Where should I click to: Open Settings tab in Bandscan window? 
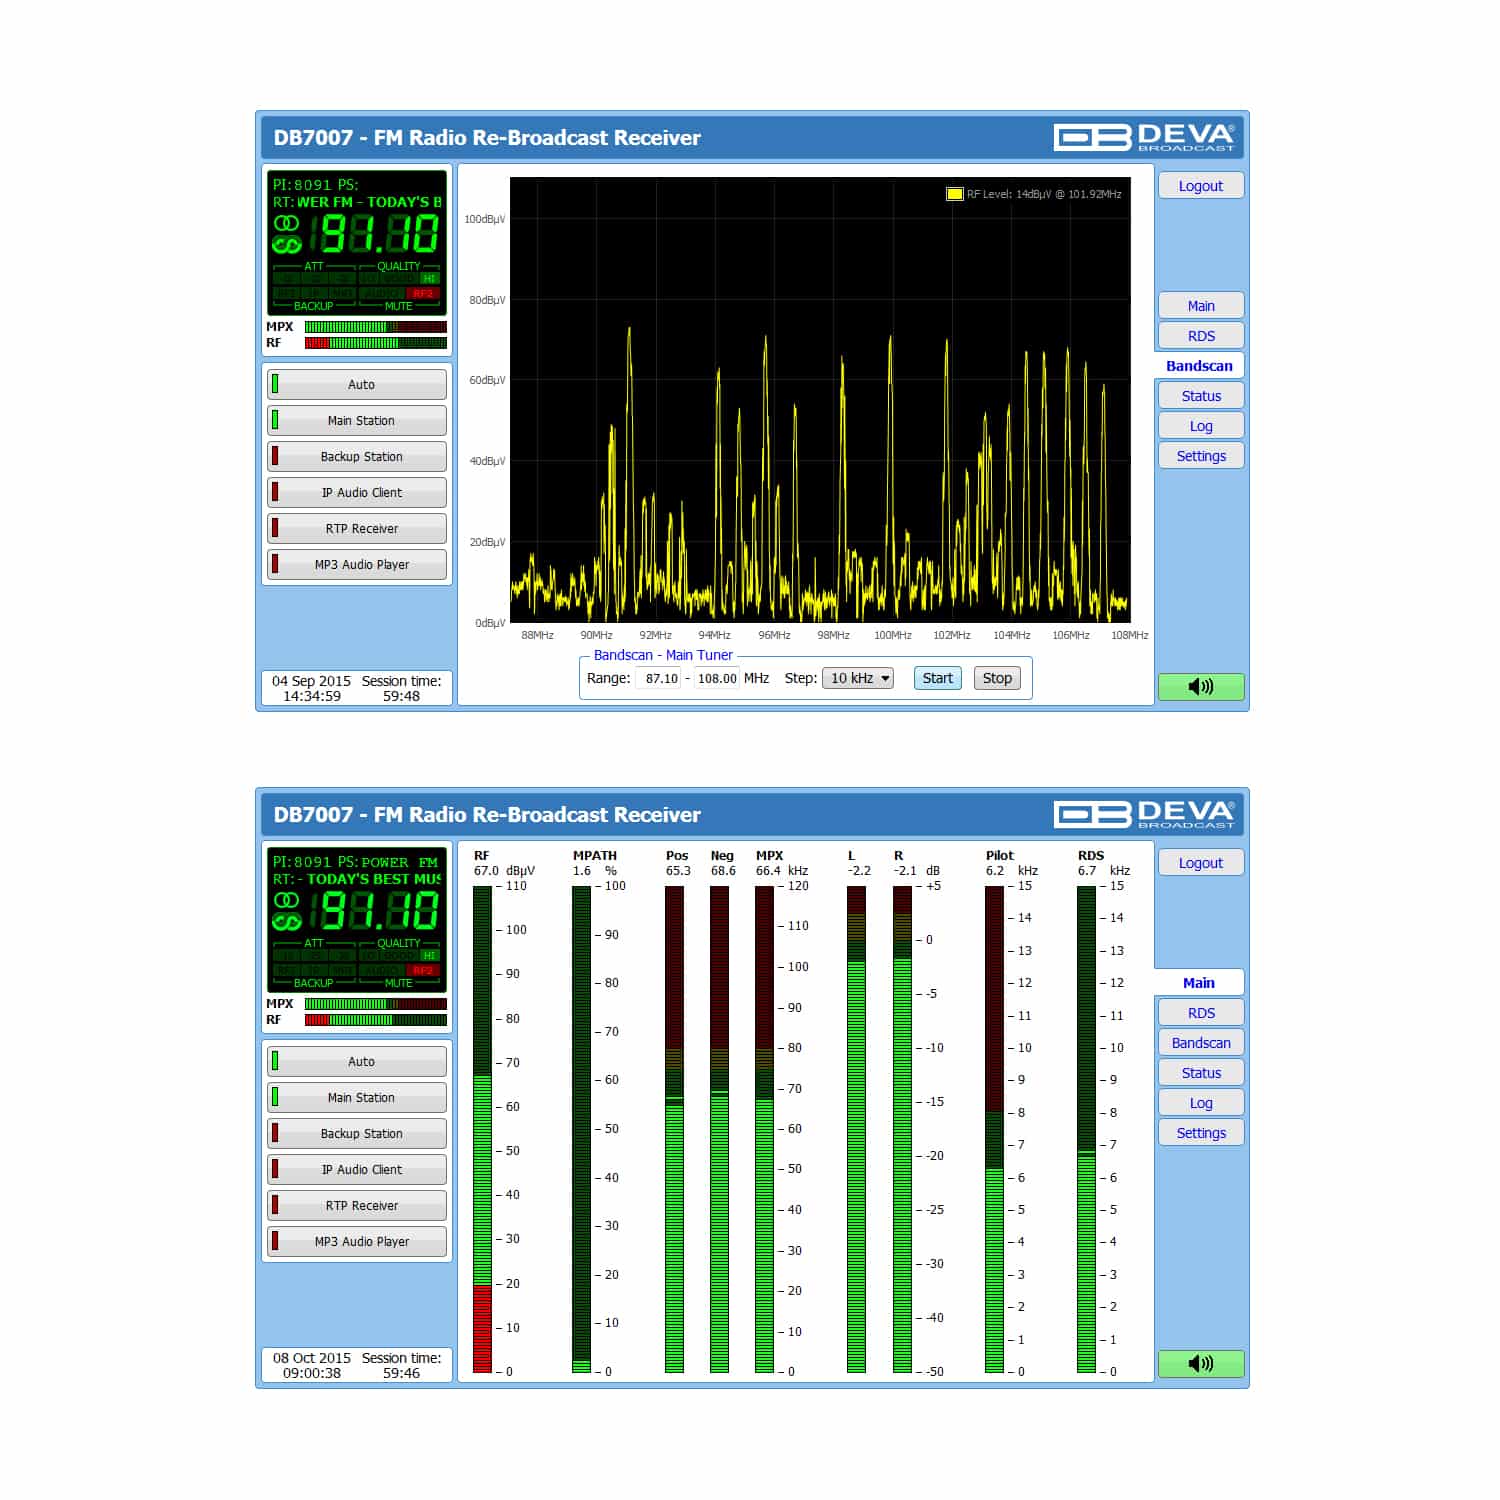[1201, 455]
